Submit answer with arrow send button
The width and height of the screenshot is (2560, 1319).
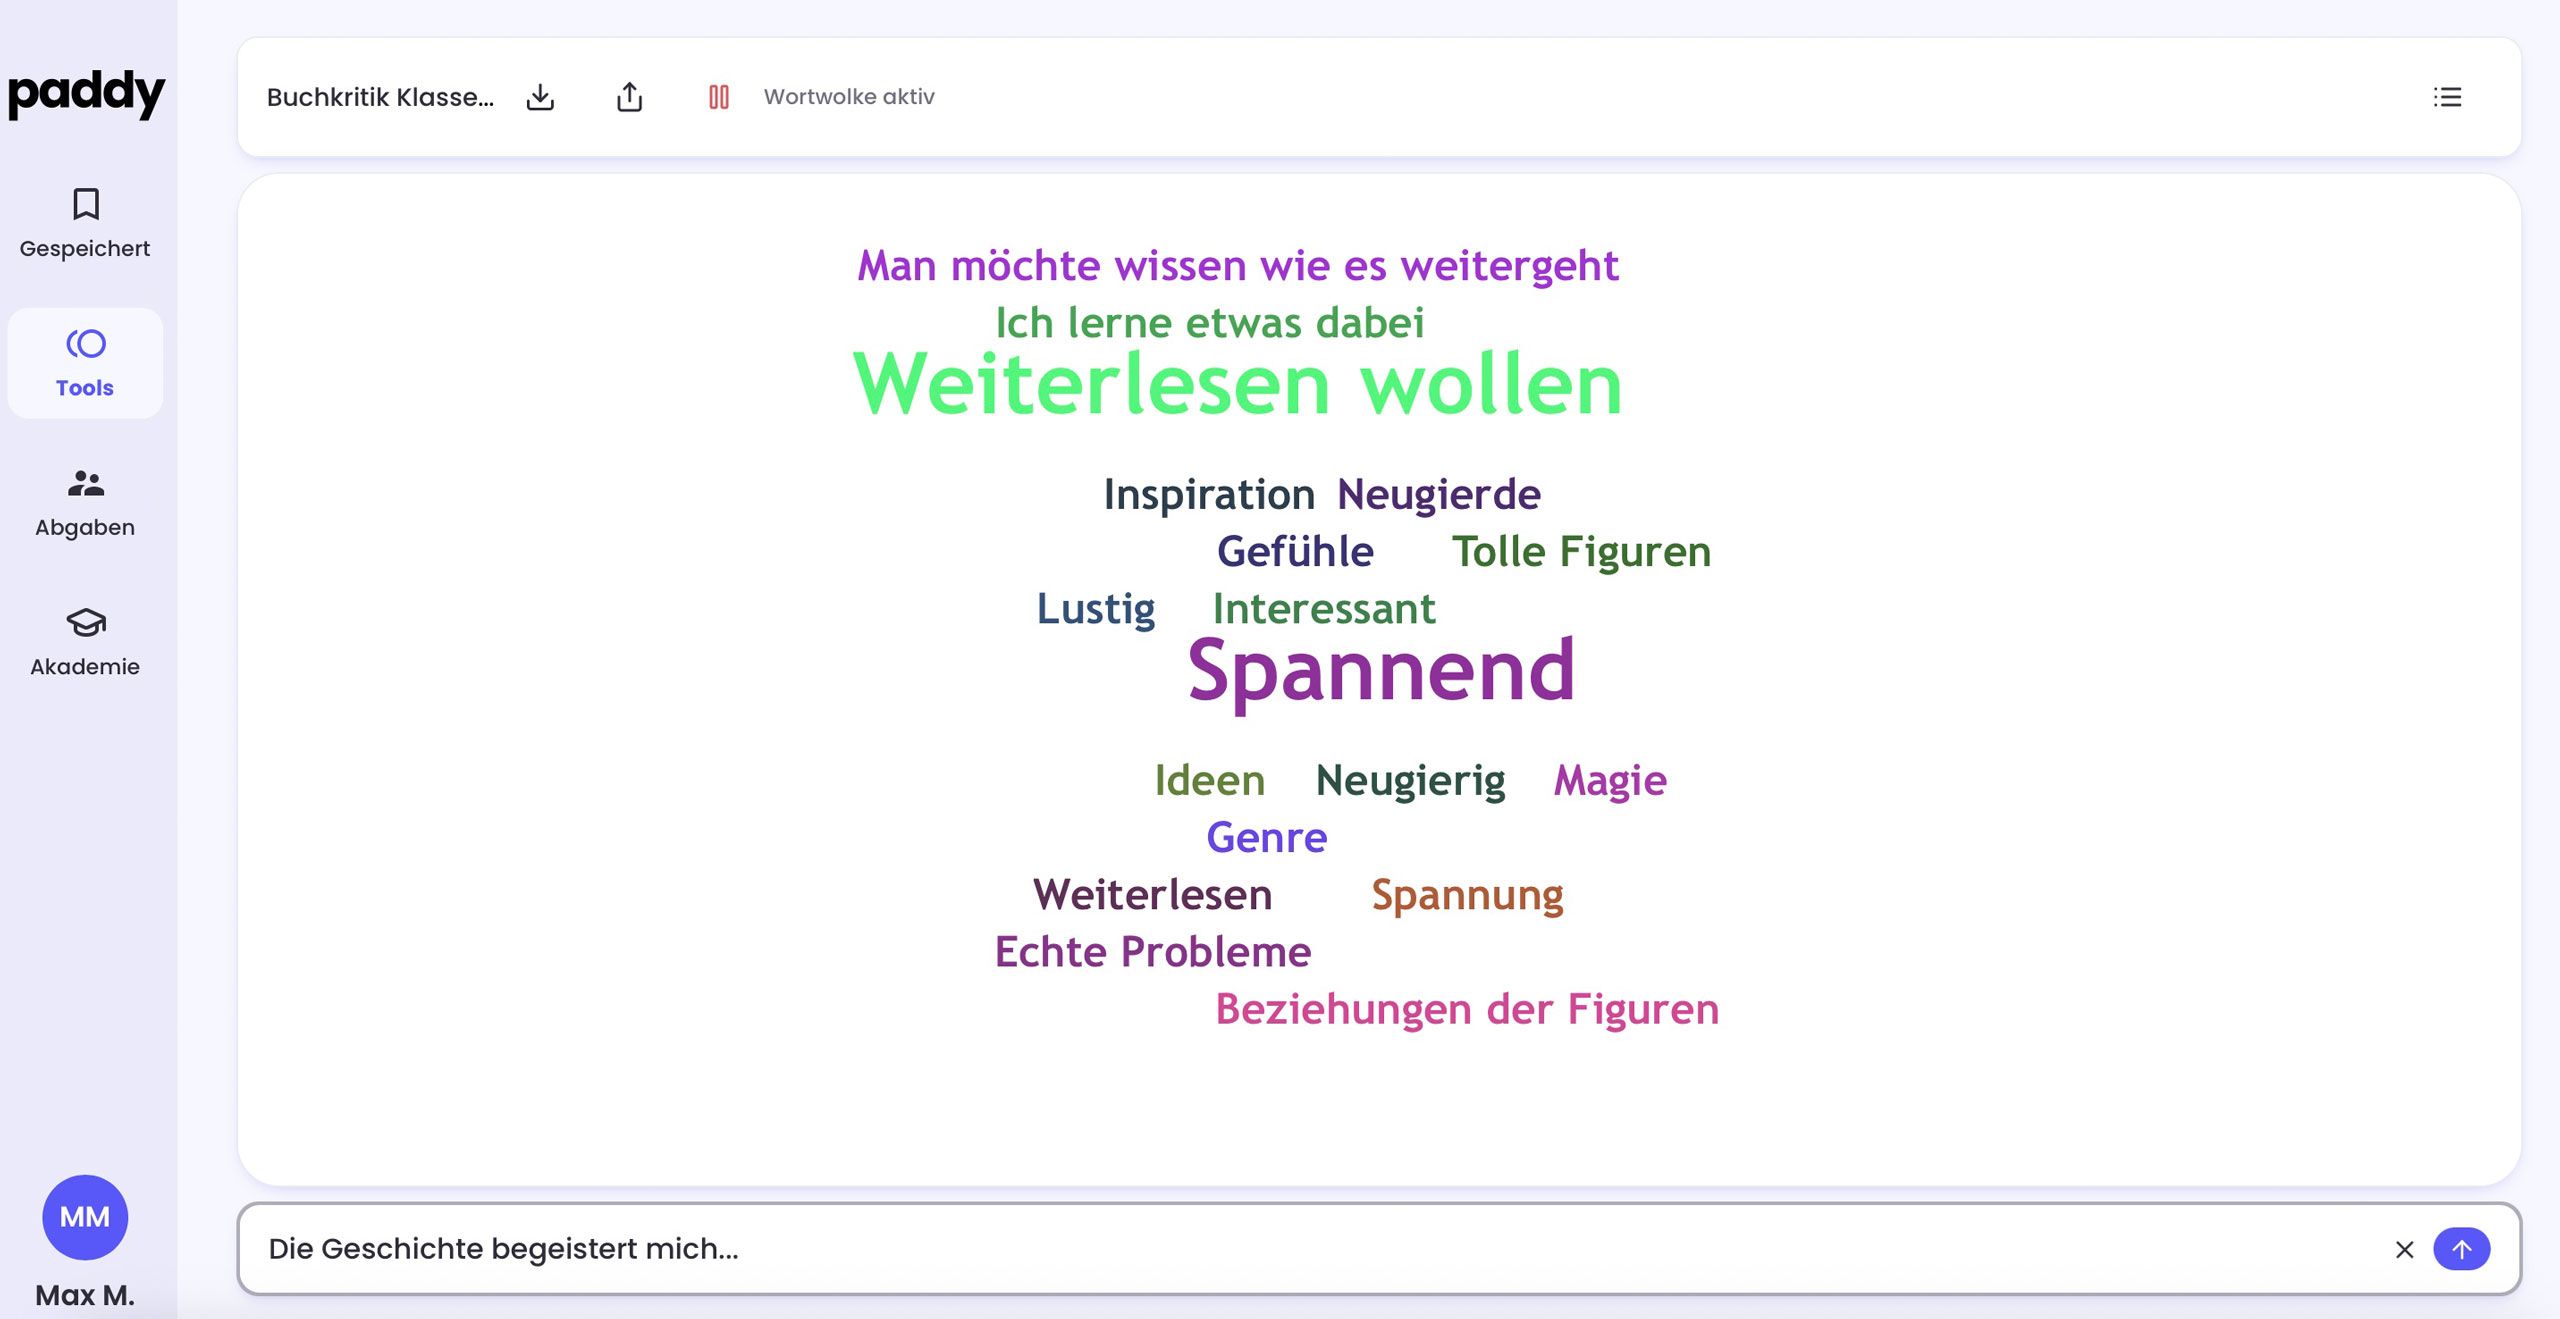(2461, 1249)
